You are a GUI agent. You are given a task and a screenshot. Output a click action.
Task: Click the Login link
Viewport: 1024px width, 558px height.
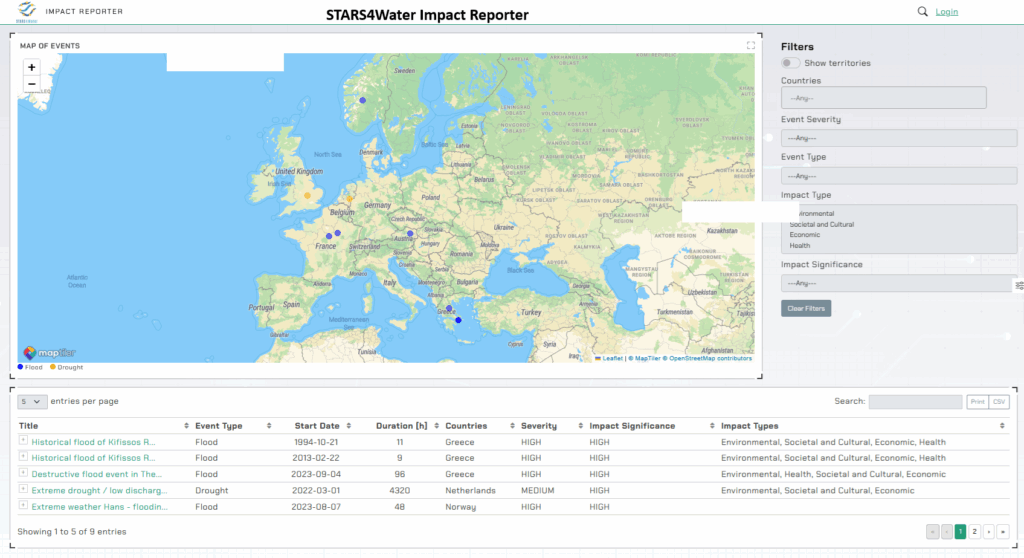946,12
